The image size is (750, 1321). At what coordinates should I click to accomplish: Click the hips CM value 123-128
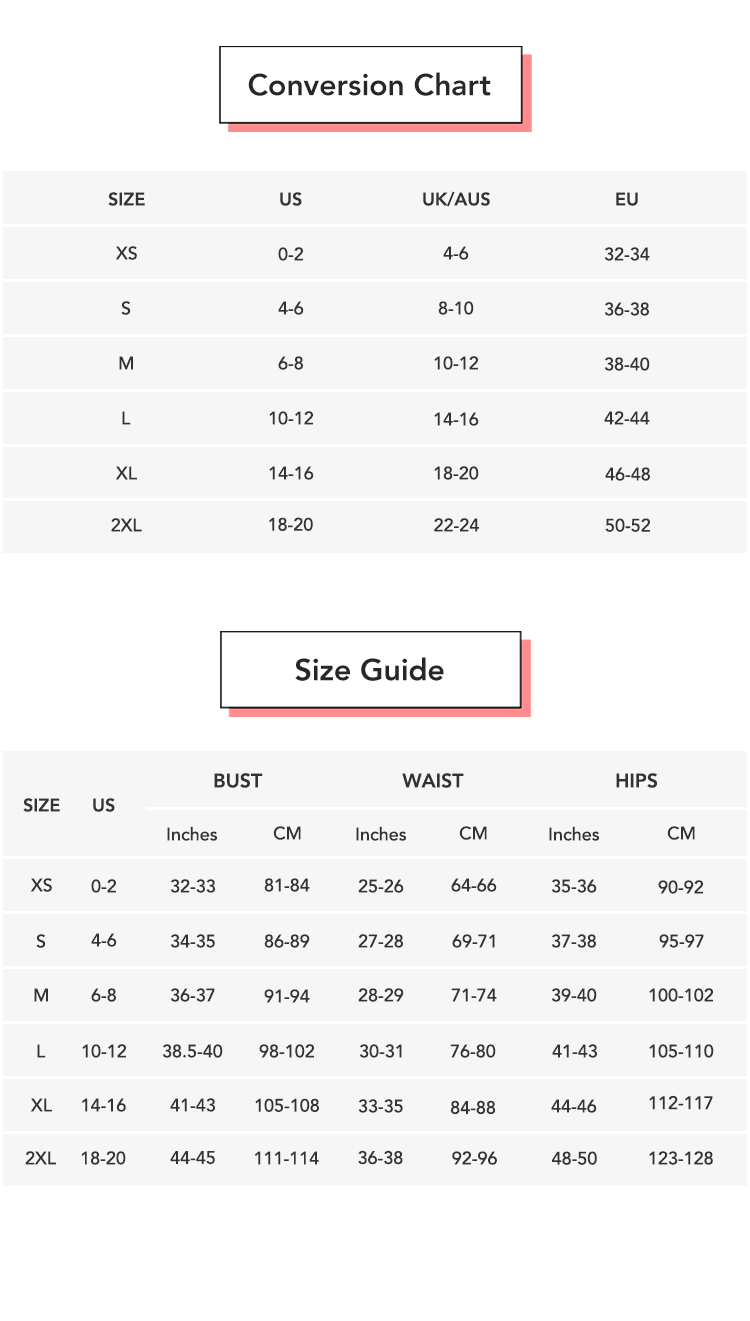click(681, 1158)
